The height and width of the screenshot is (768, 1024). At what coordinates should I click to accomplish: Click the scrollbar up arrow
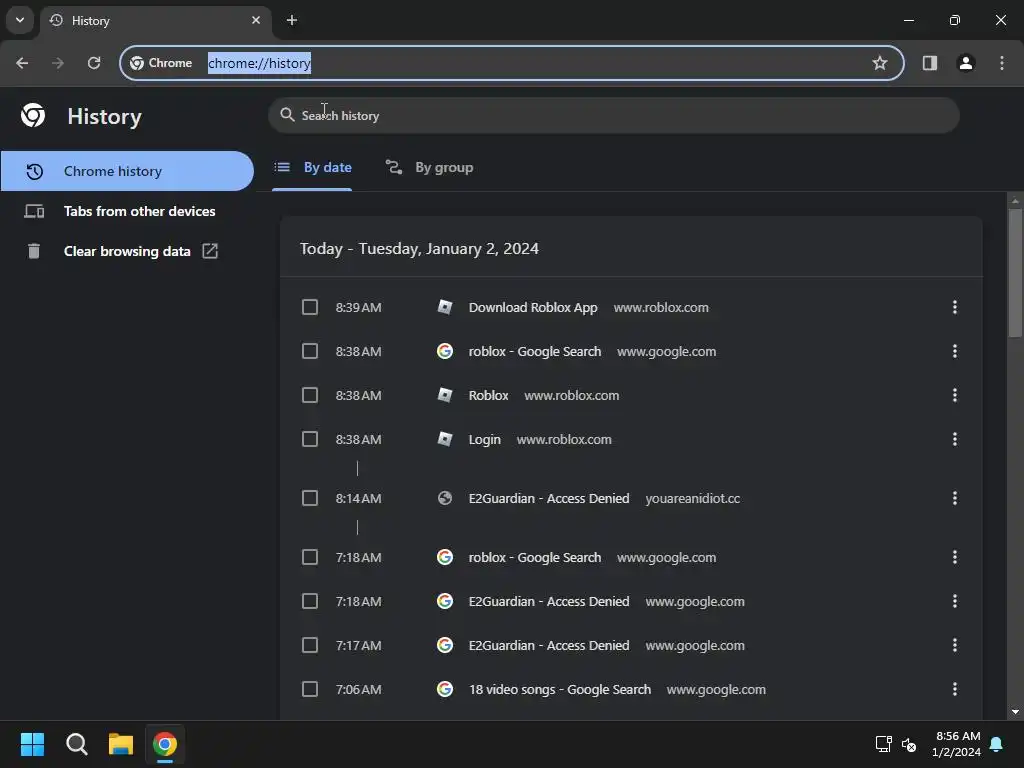1015,200
